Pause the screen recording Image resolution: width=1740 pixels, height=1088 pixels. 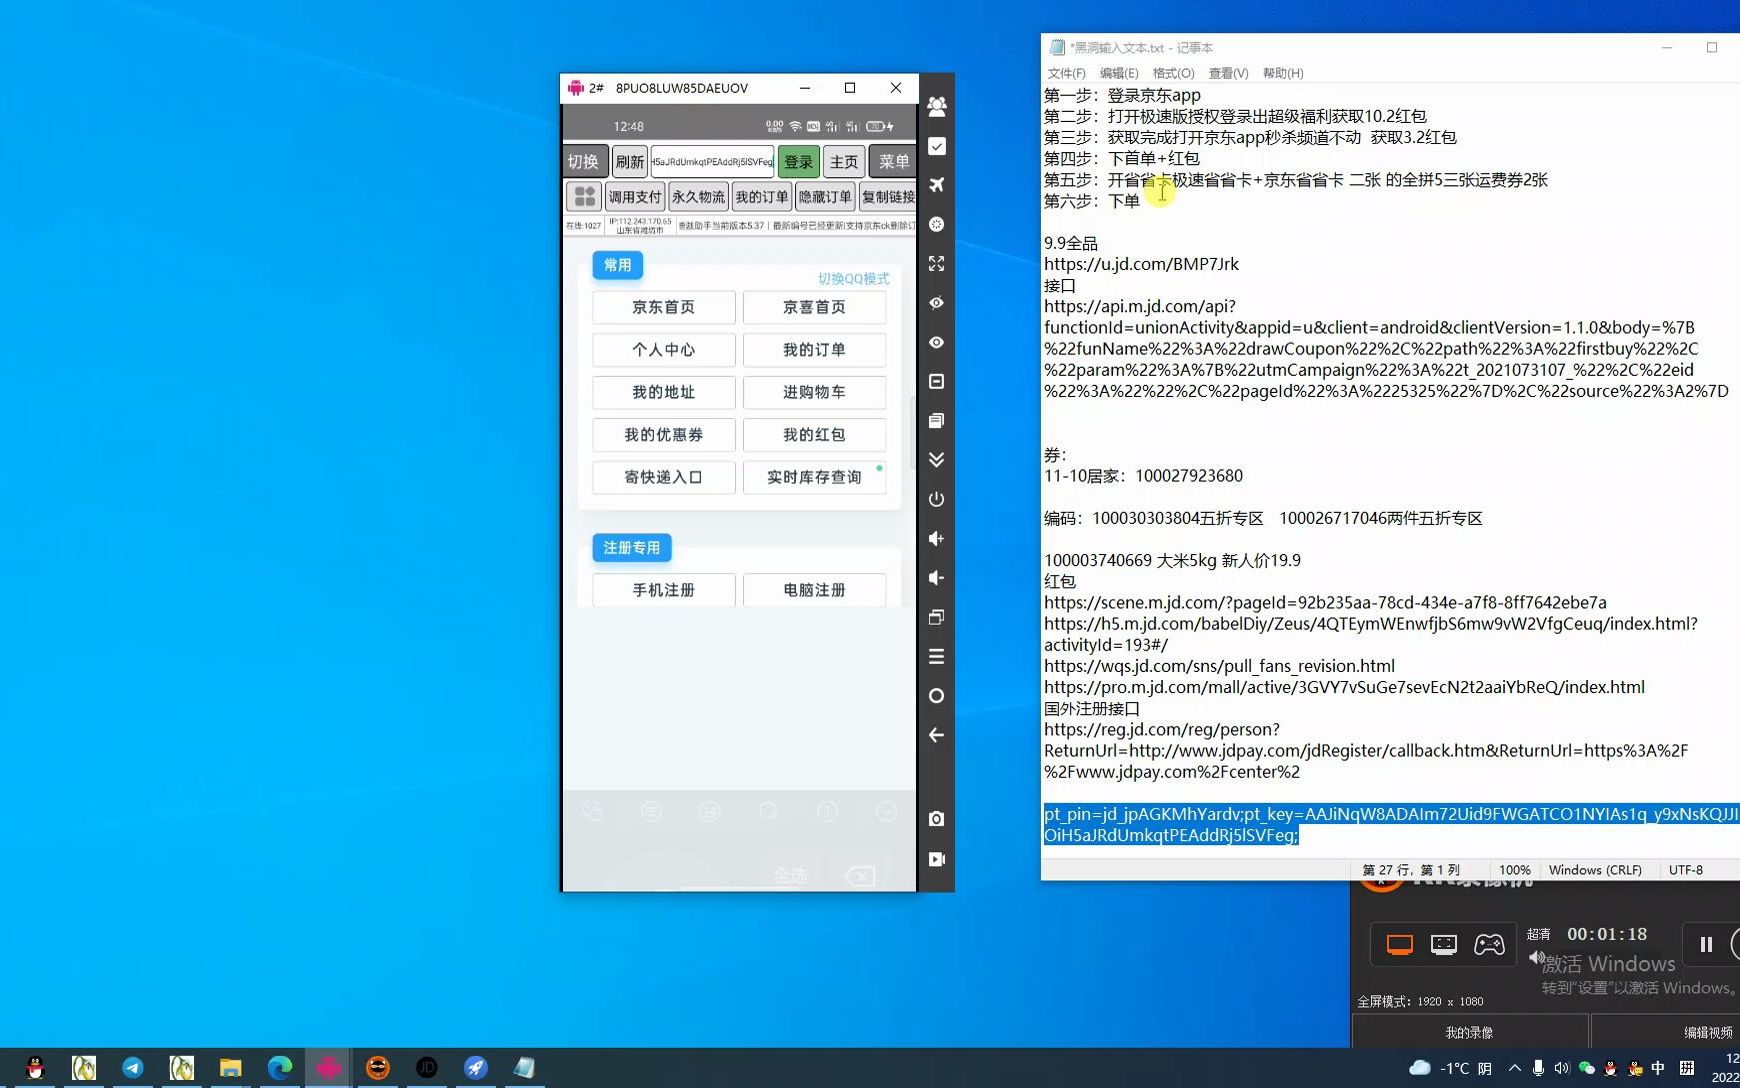[1706, 944]
